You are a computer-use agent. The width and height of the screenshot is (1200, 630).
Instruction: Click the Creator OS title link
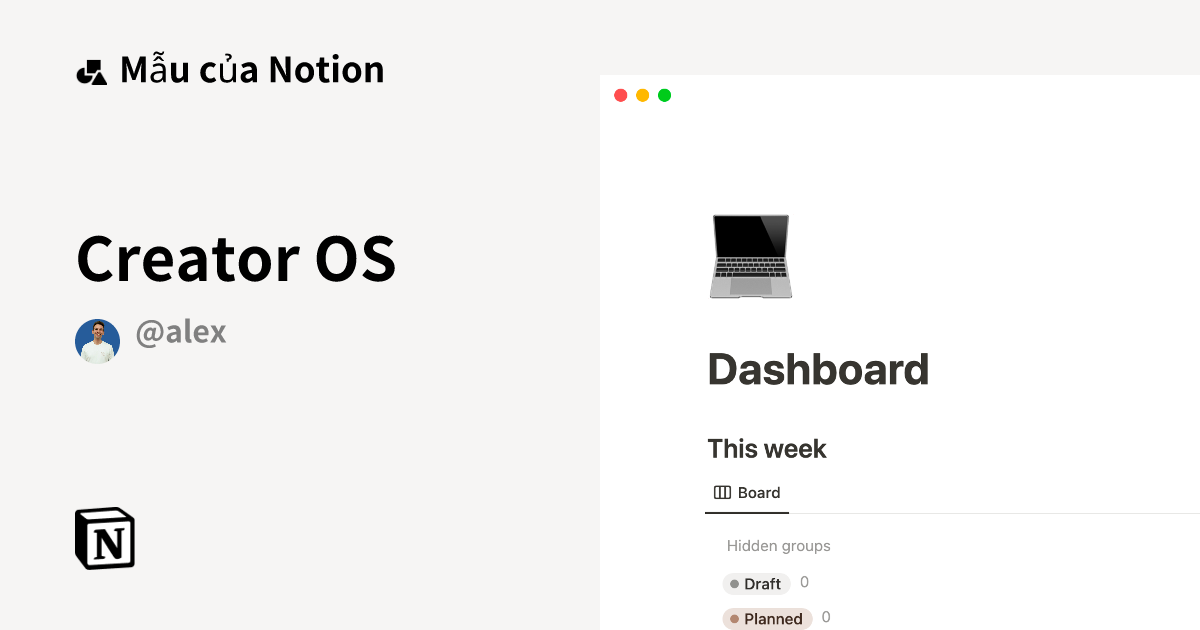[236, 257]
